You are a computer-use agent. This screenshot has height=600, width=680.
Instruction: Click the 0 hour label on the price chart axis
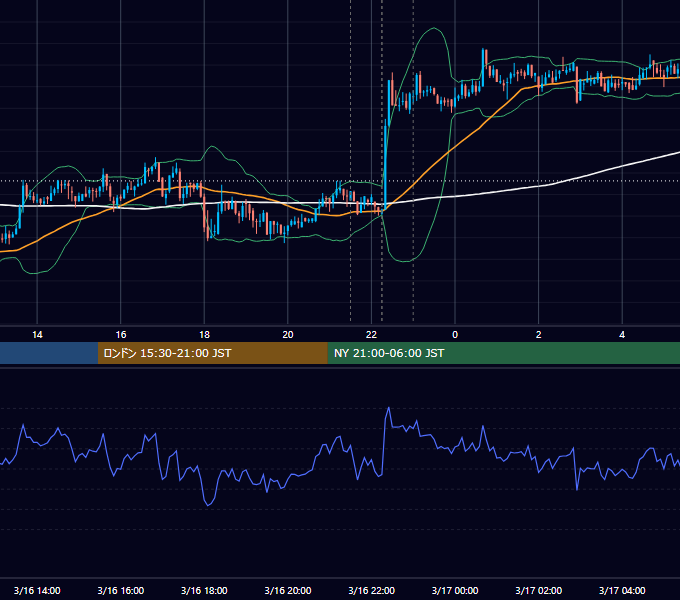click(455, 335)
